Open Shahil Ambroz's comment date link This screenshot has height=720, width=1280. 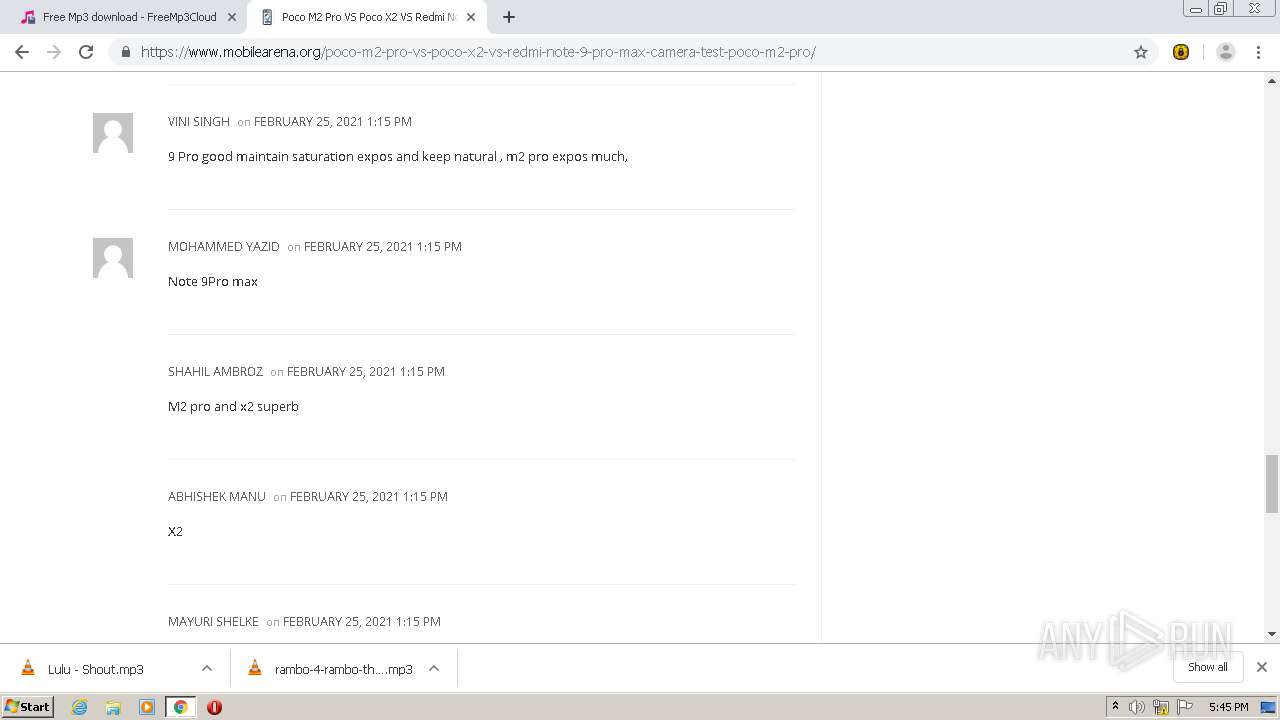click(366, 371)
